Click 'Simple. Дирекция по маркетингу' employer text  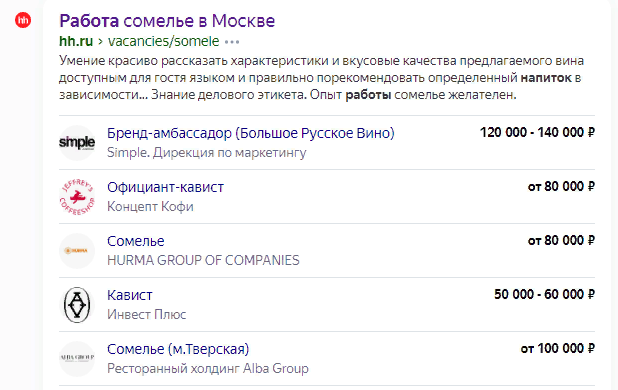click(x=207, y=152)
